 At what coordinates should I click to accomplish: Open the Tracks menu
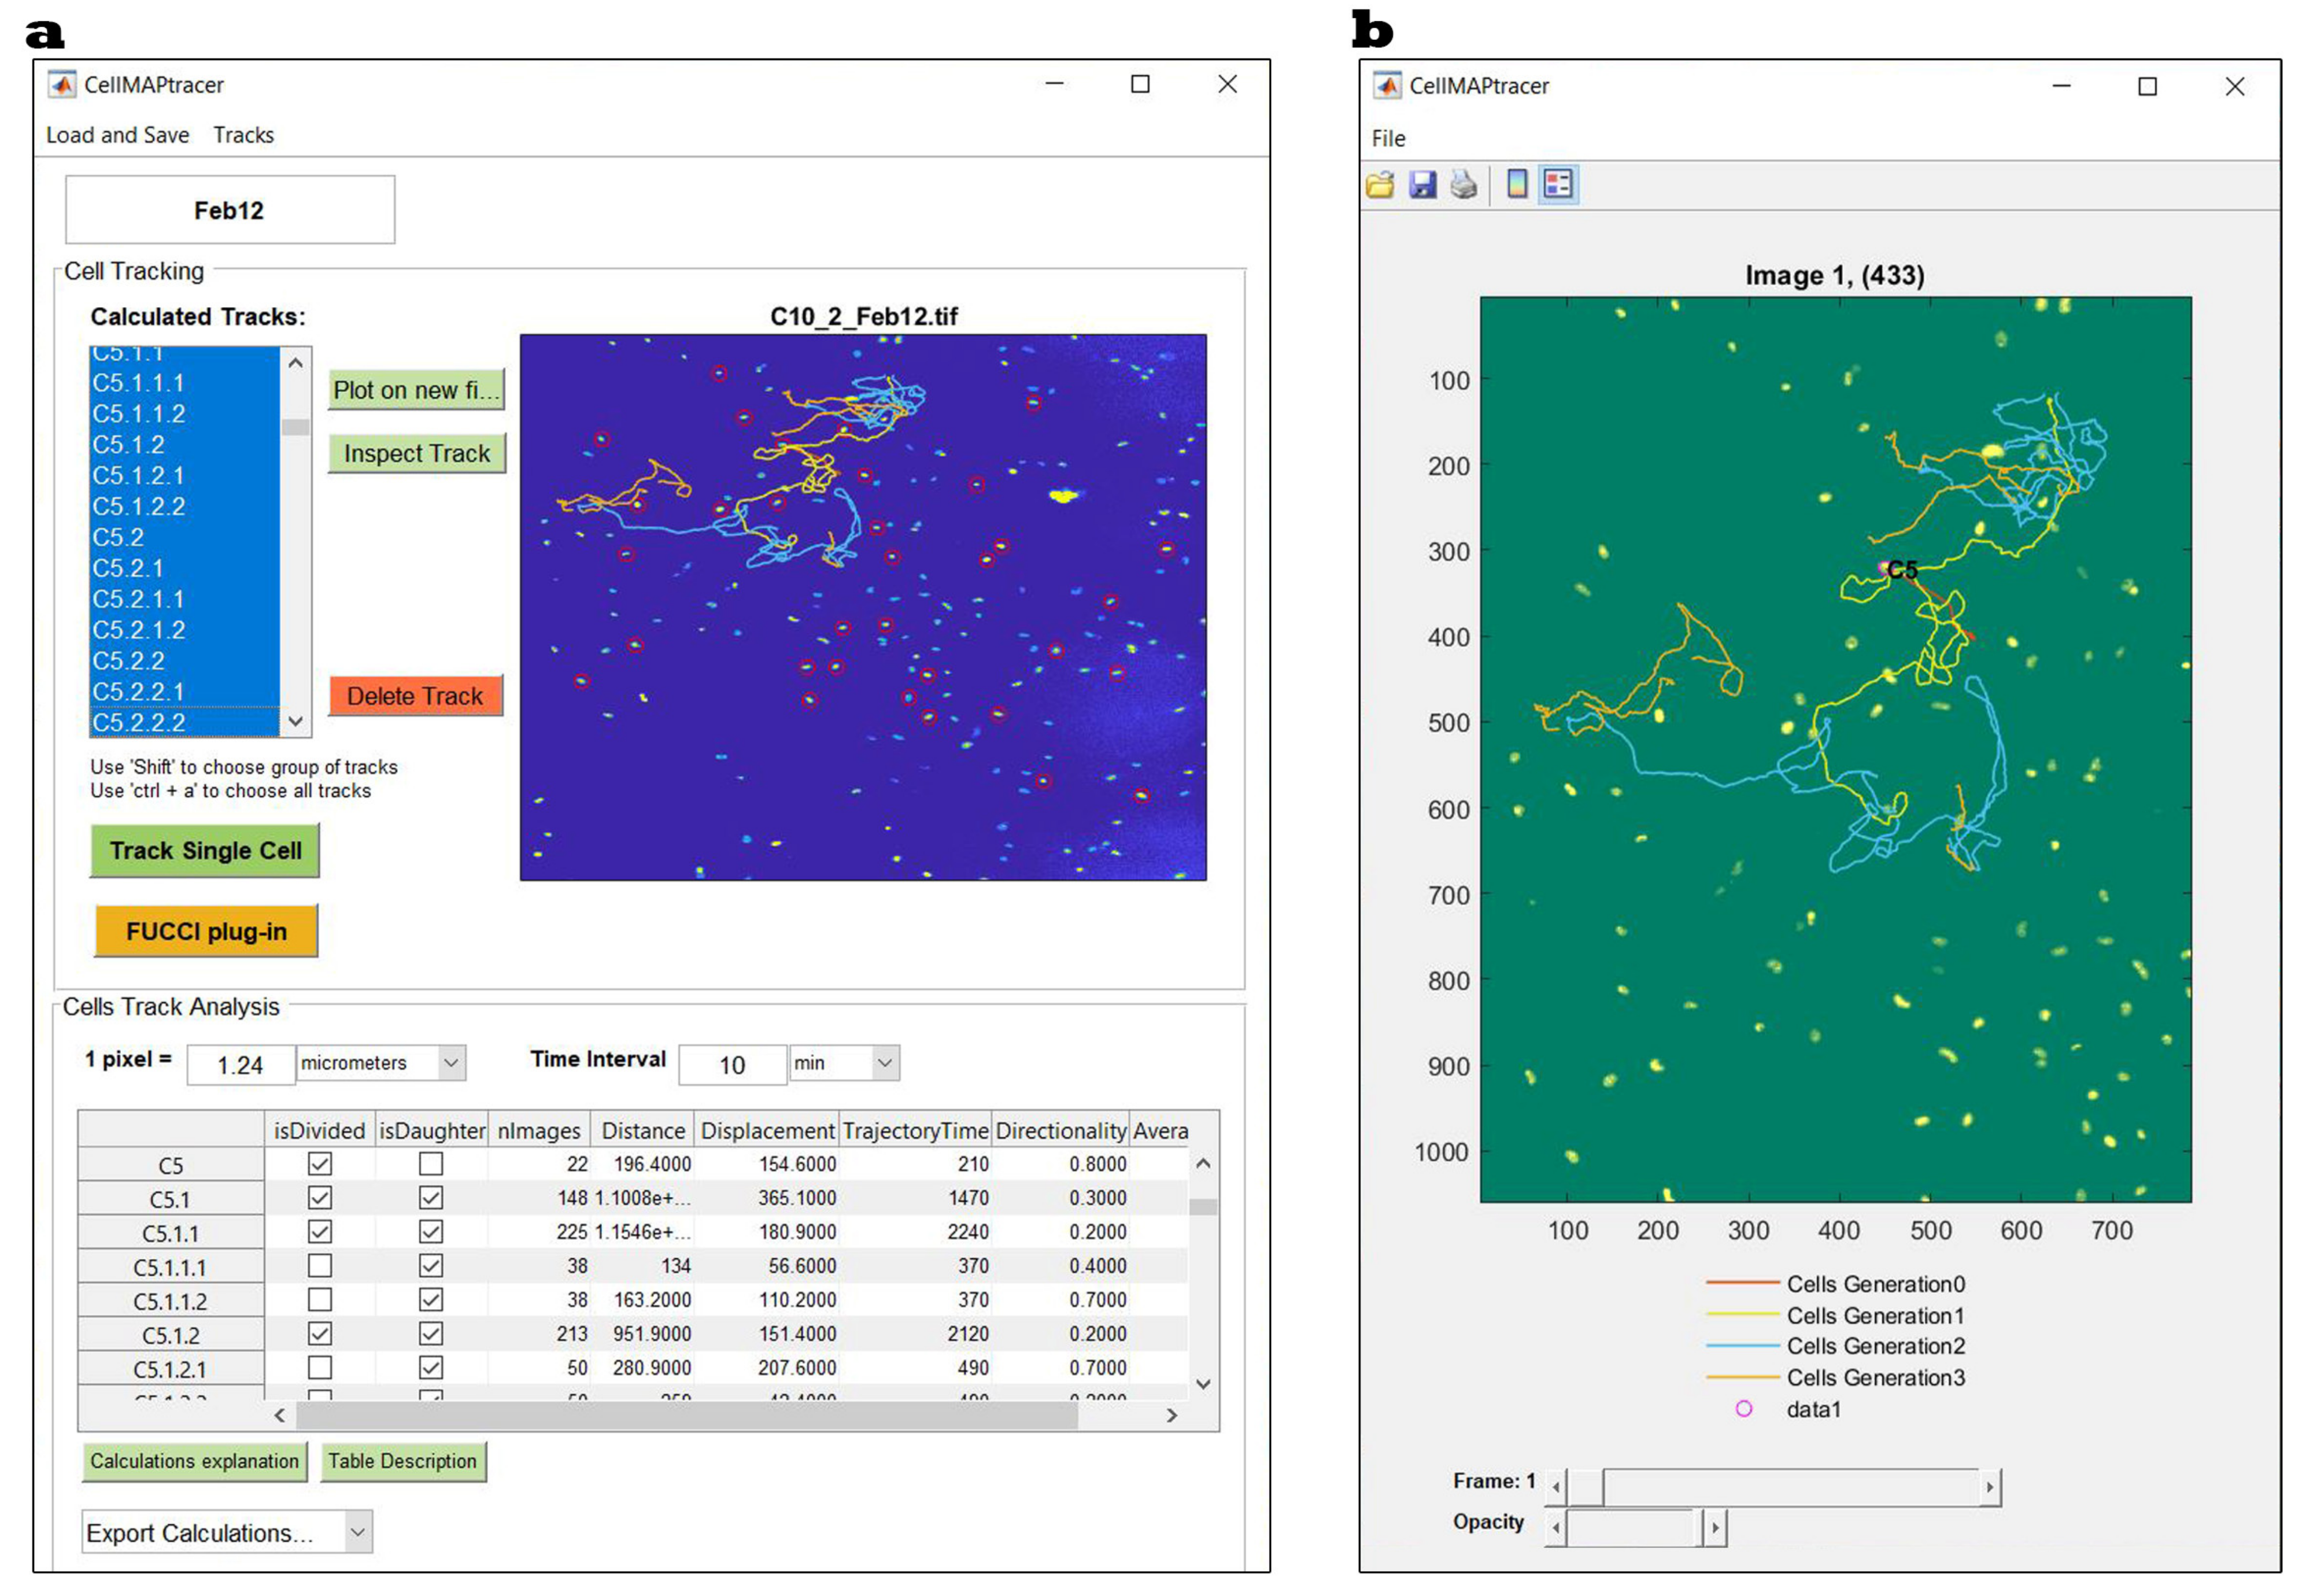tap(243, 135)
